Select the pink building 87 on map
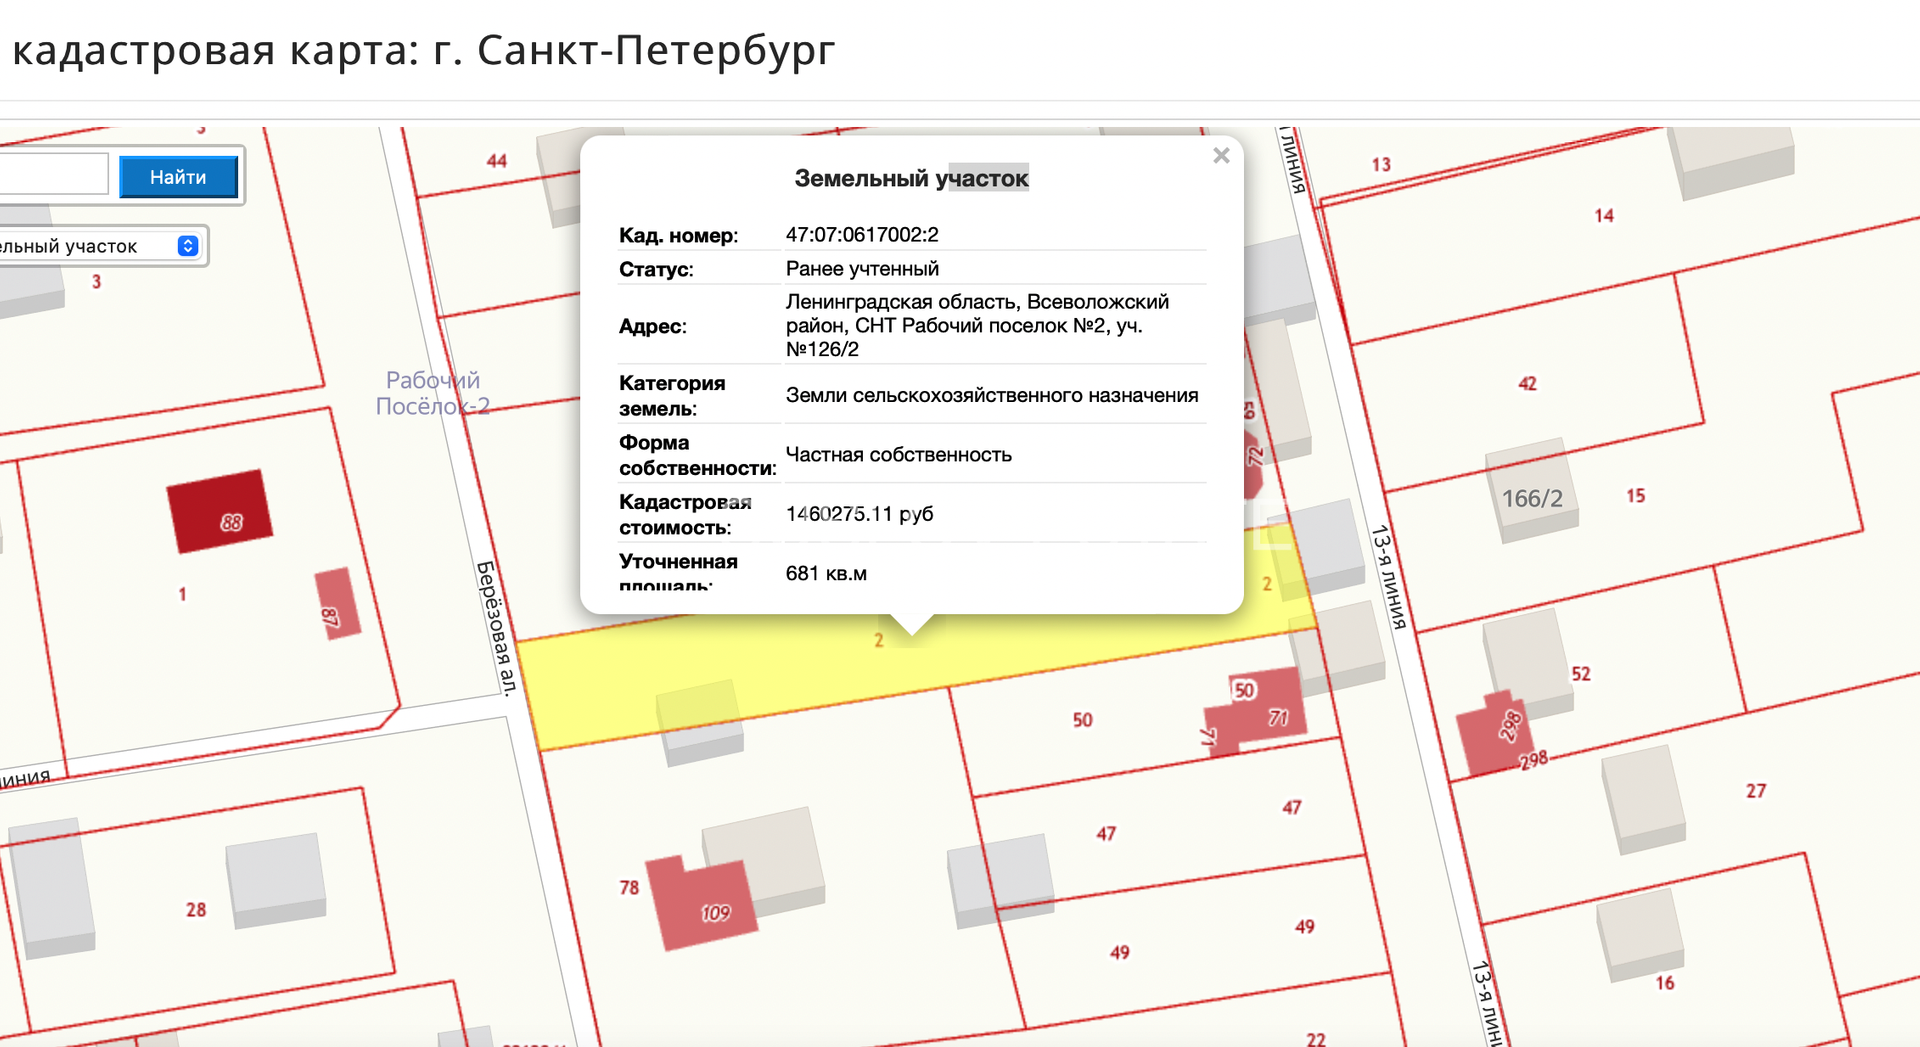Viewport: 1920px width, 1047px height. [337, 604]
